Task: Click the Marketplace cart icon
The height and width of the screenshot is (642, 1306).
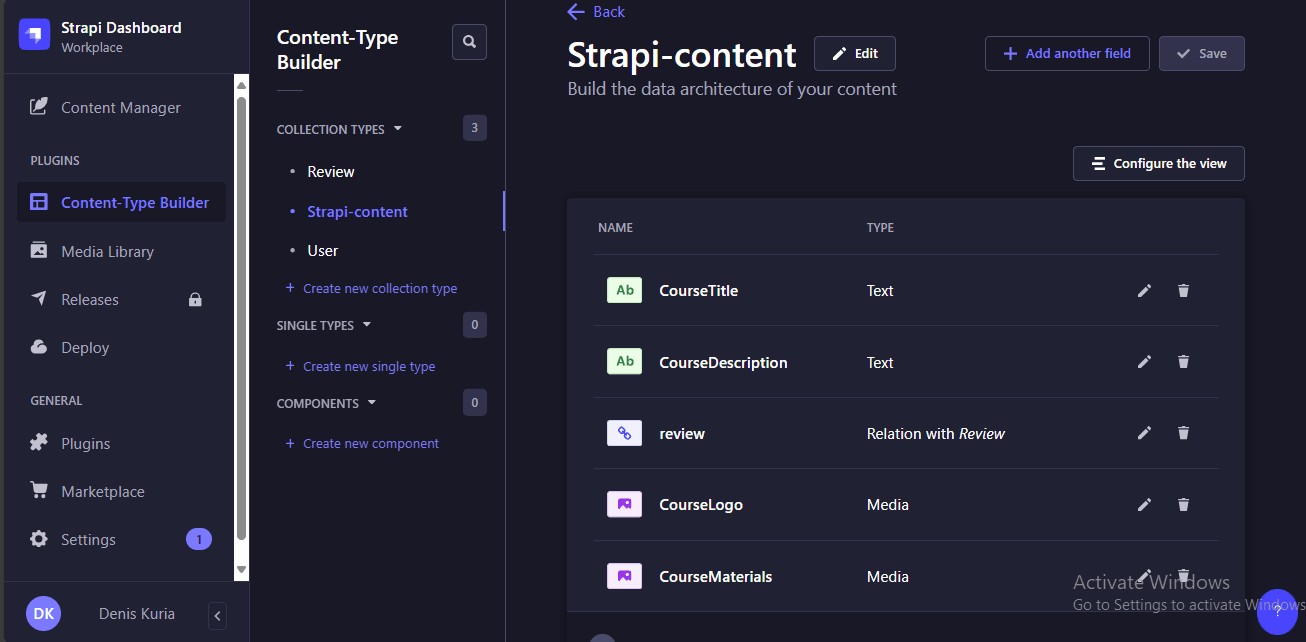Action: (39, 490)
